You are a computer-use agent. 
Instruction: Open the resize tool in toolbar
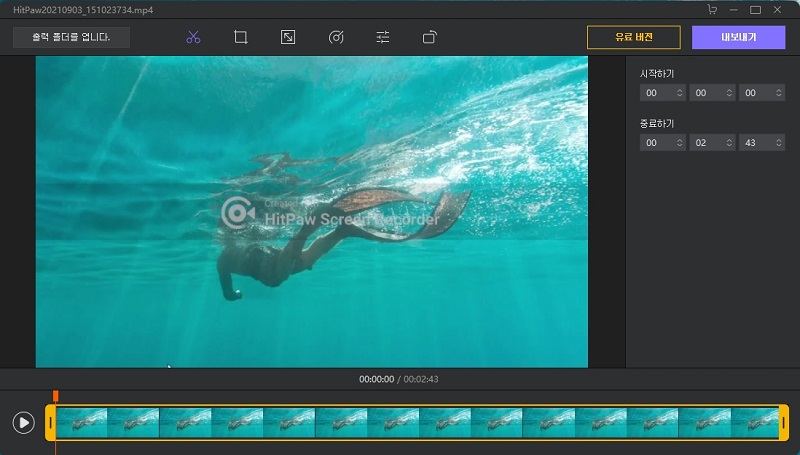[x=288, y=38]
